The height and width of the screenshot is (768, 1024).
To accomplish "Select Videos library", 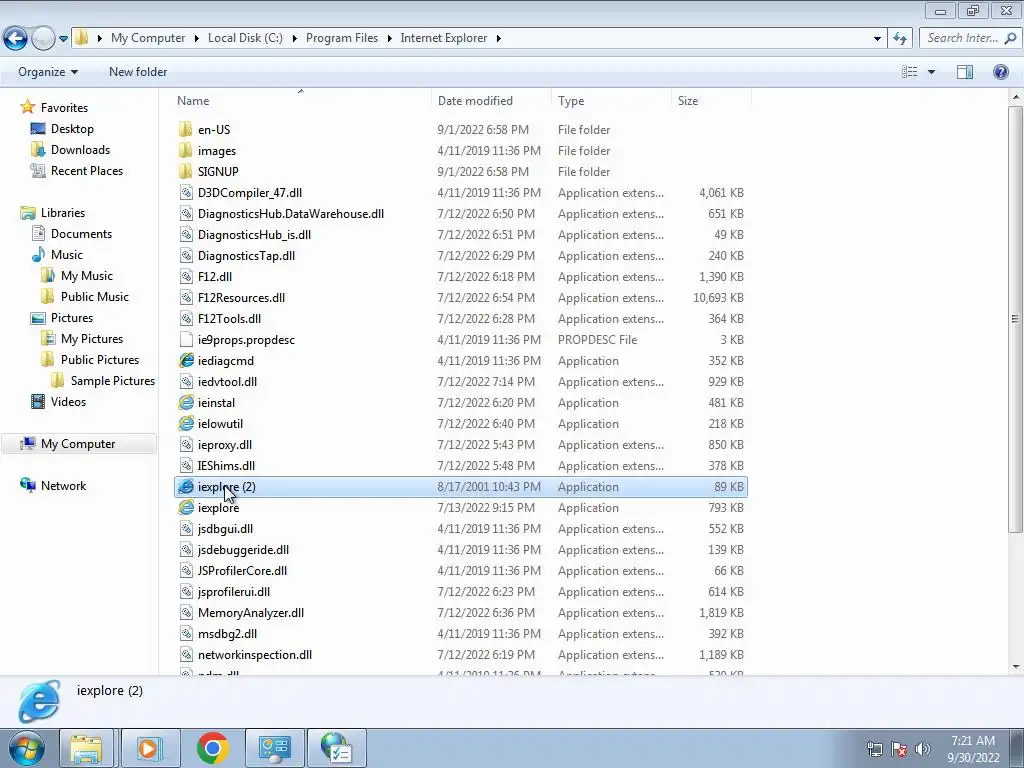I will 68,402.
